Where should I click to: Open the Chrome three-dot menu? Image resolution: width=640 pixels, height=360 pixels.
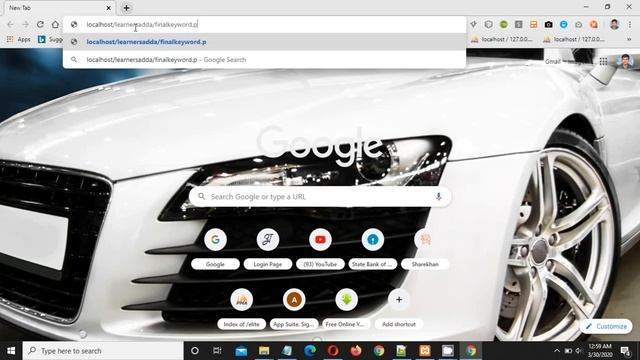pyautogui.click(x=630, y=24)
